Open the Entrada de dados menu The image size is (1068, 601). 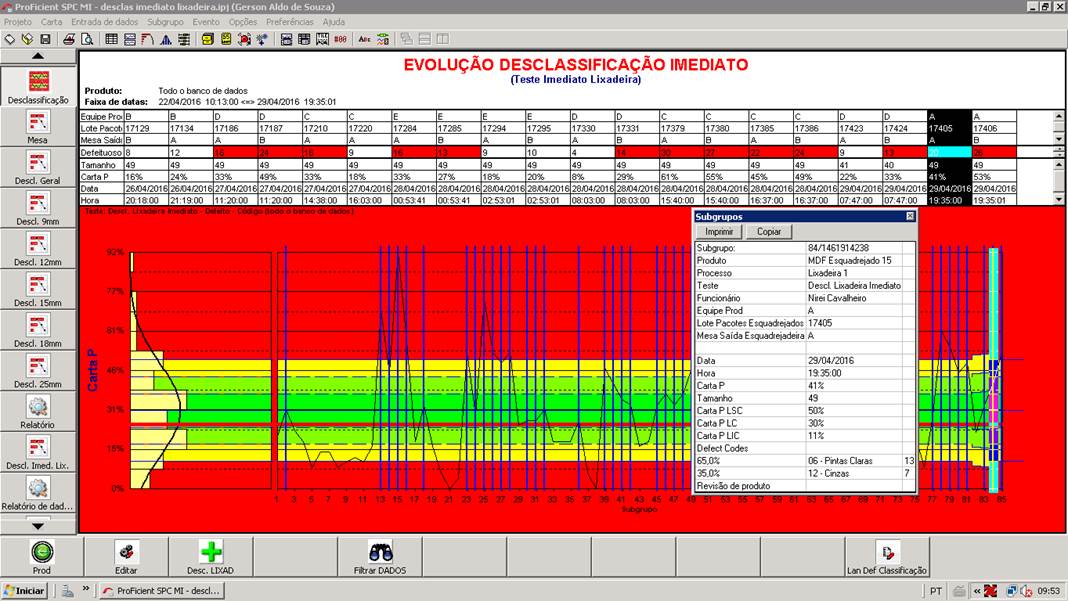pos(105,22)
